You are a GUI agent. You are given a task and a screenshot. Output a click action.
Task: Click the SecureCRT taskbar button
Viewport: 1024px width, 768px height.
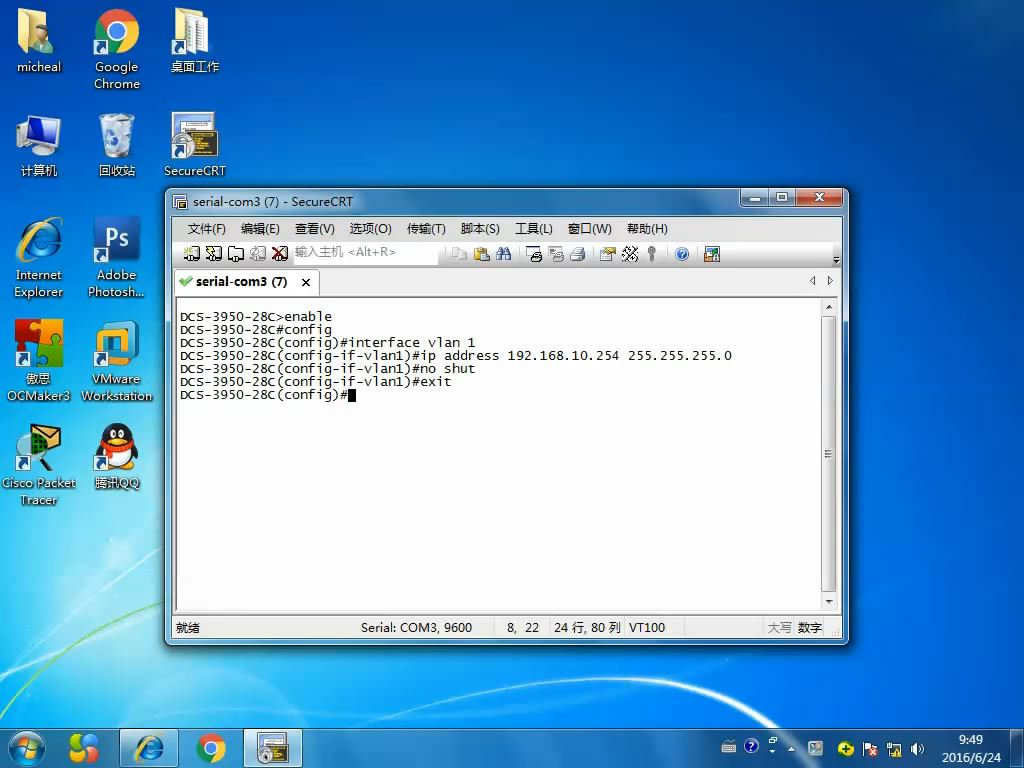pos(273,748)
